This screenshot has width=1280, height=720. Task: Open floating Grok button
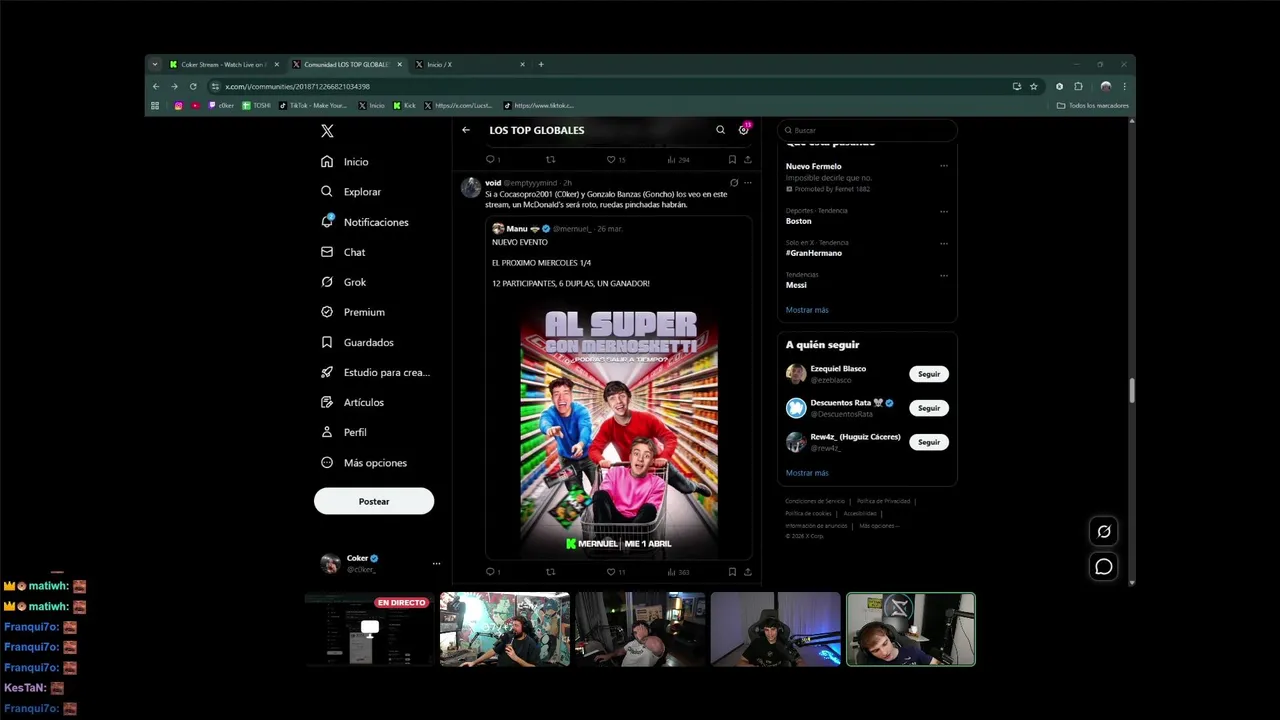coord(1104,532)
